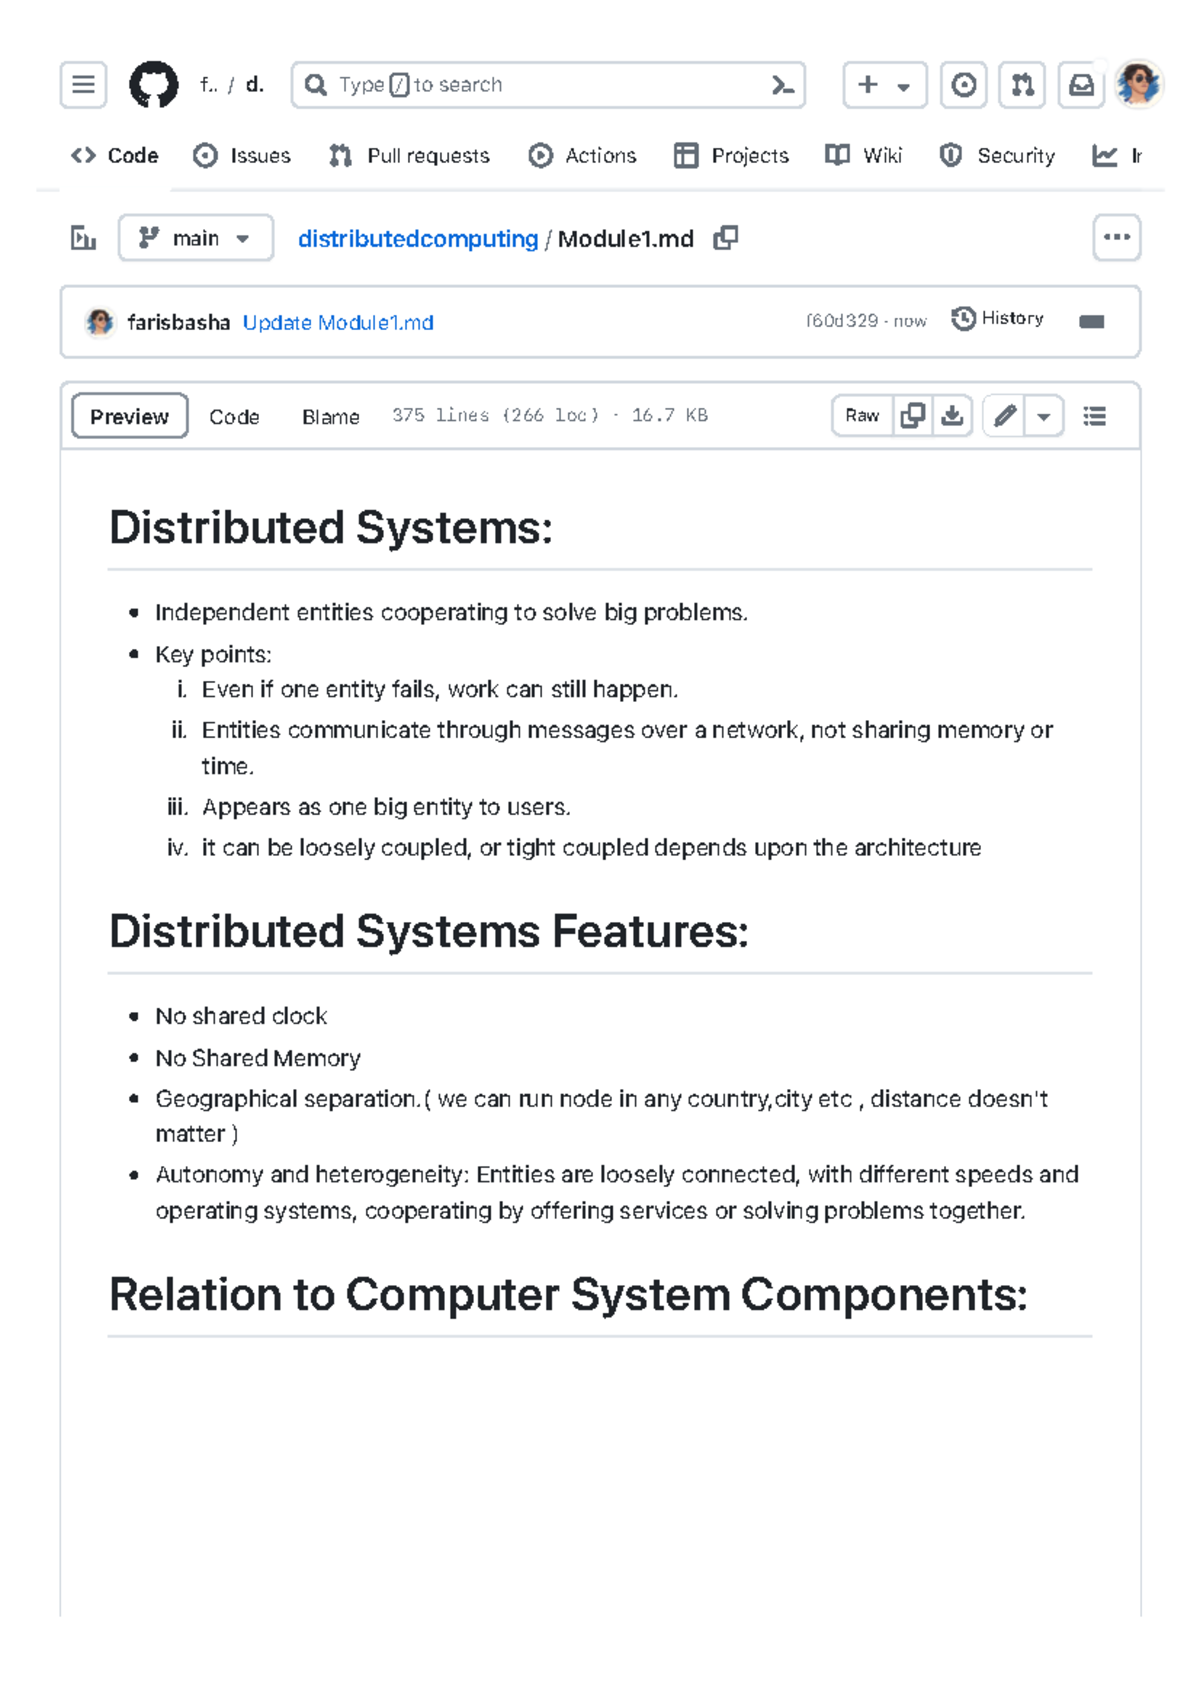Open the pull requests header icon
Viewport: 1200px width, 1698px height.
coord(1021,85)
